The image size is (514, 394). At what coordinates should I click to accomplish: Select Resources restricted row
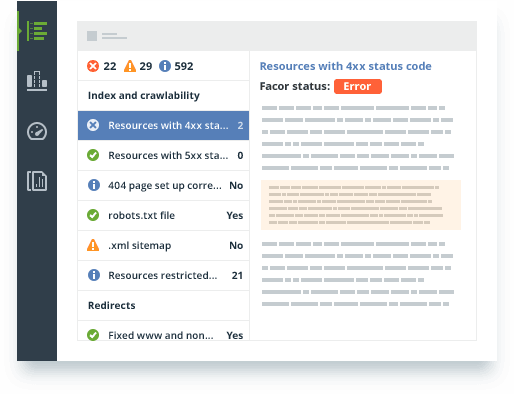(x=163, y=275)
